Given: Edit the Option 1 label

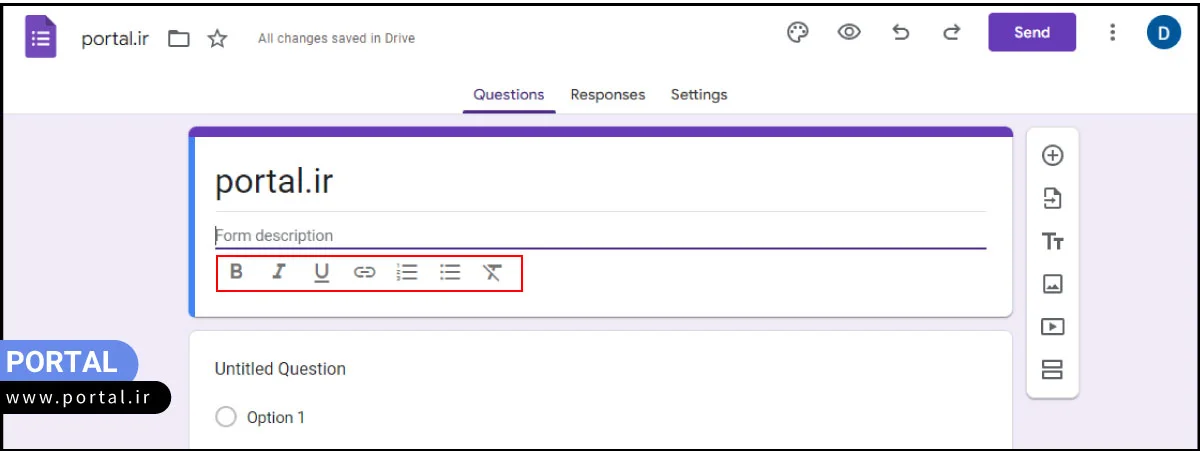Looking at the screenshot, I should [276, 417].
